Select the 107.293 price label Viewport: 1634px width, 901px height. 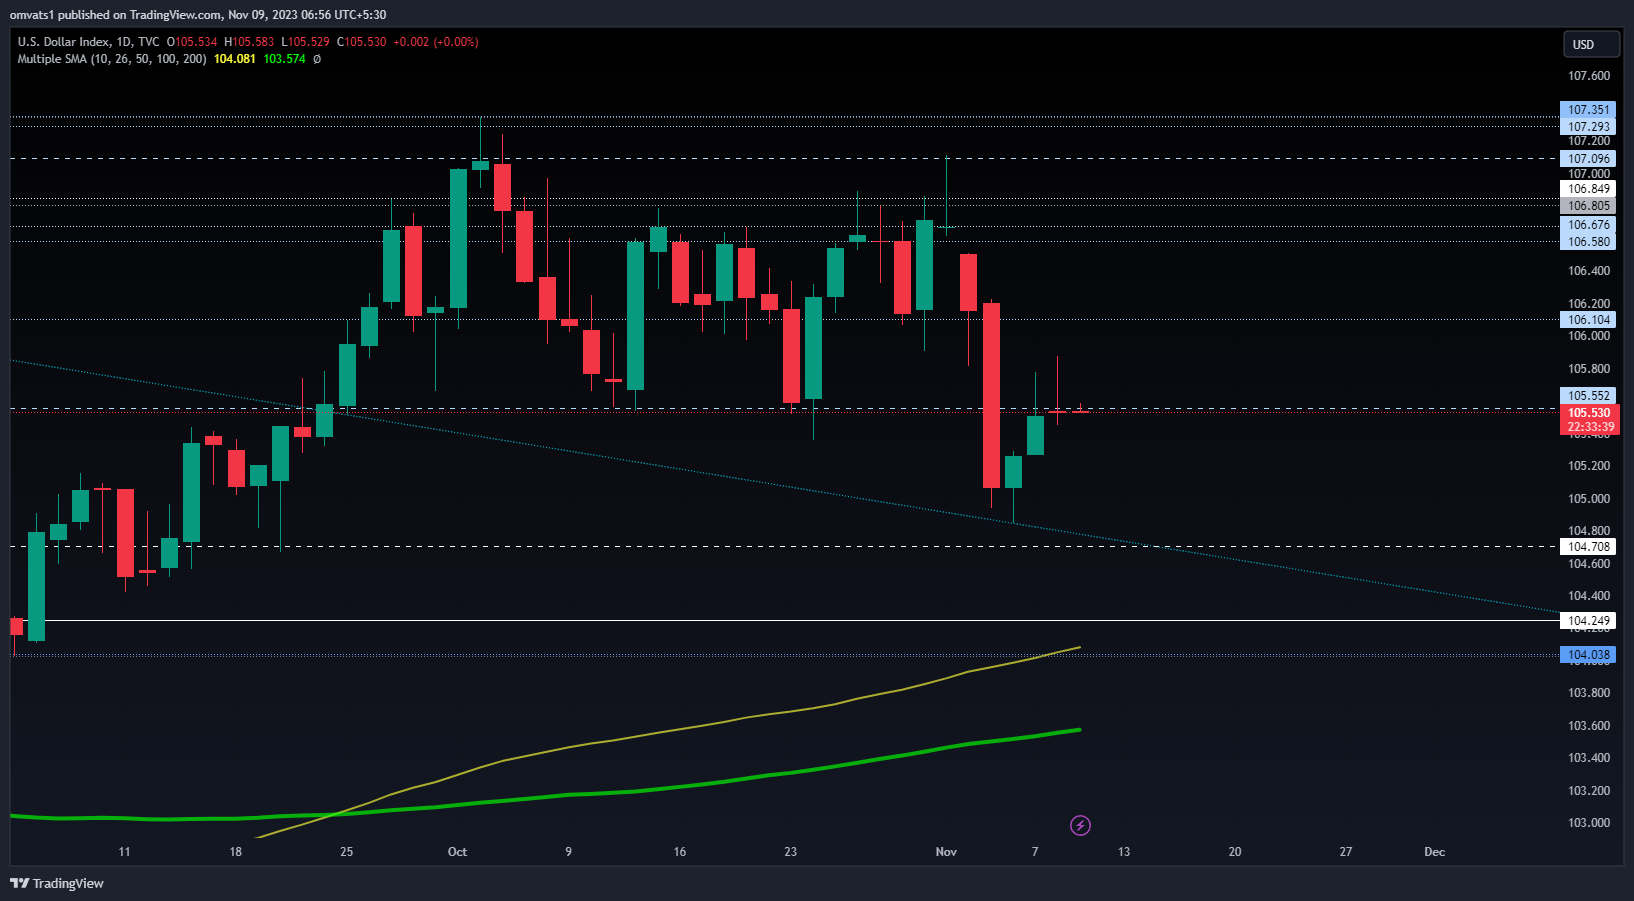[x=1588, y=127]
